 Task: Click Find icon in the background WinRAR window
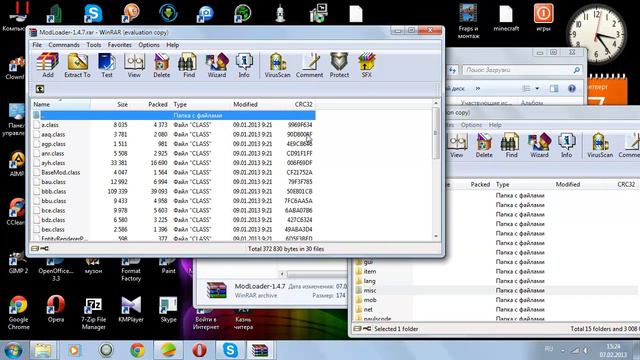pyautogui.click(x=511, y=145)
